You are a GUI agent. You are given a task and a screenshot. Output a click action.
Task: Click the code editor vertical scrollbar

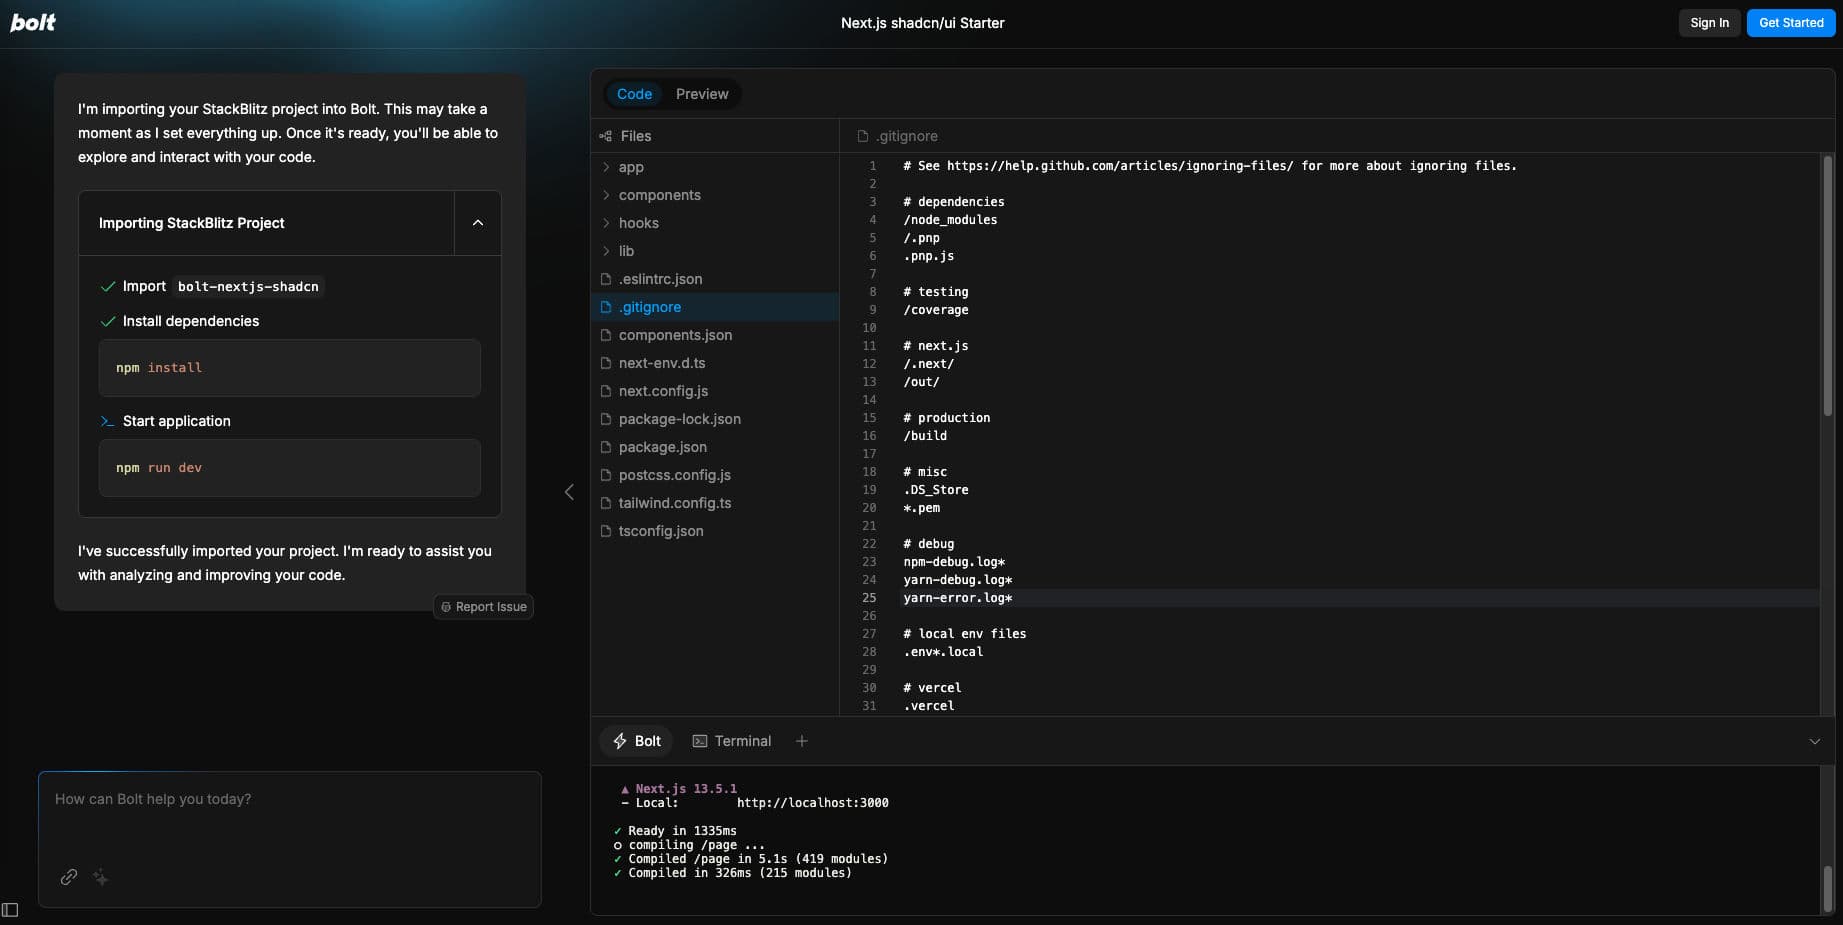coord(1827,290)
